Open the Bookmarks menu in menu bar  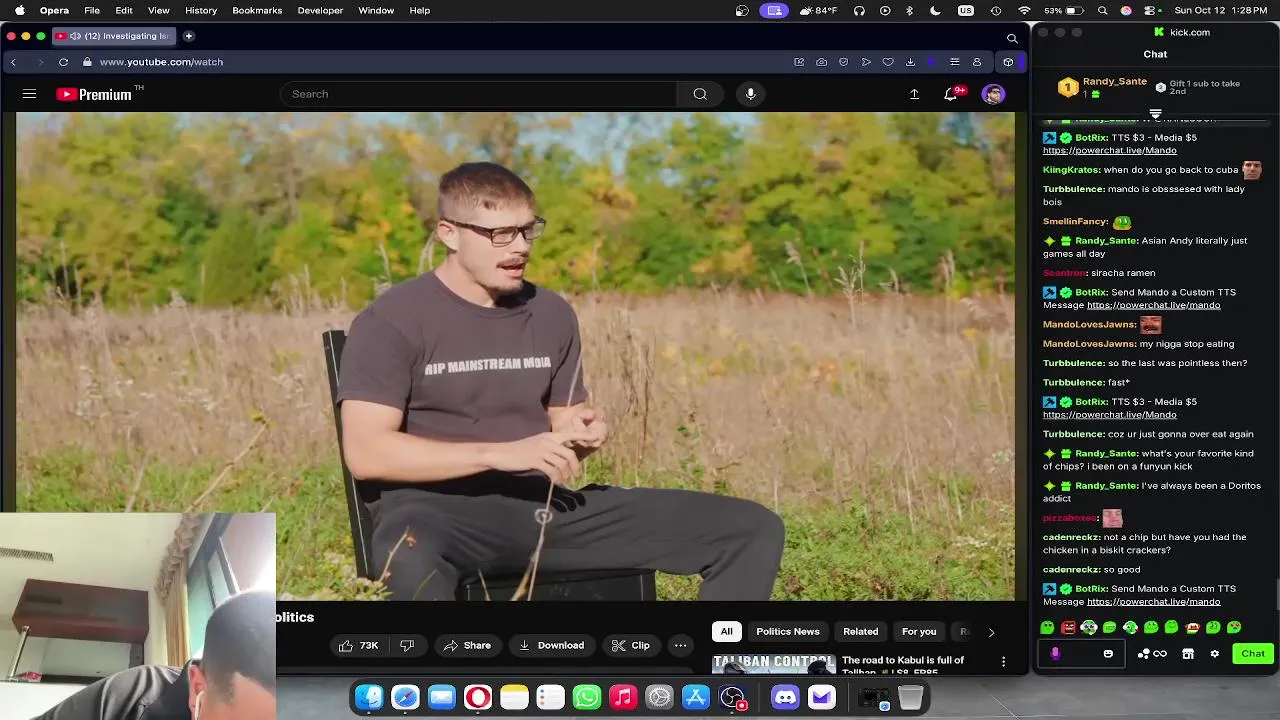tap(257, 10)
